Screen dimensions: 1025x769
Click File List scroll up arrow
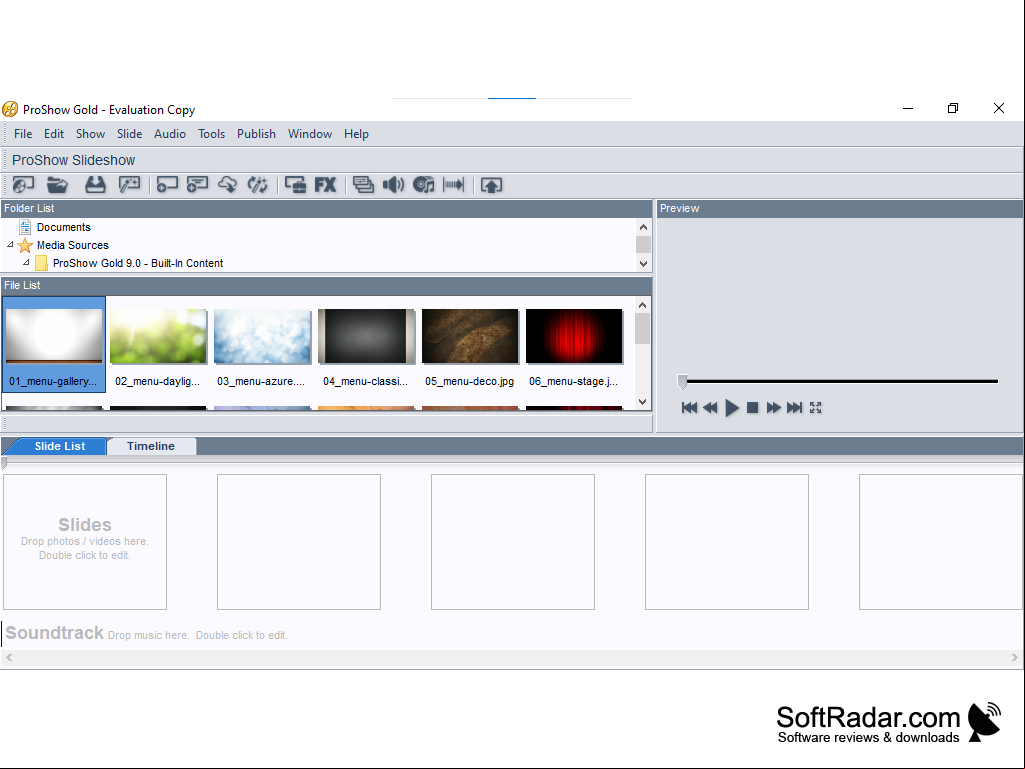point(643,305)
